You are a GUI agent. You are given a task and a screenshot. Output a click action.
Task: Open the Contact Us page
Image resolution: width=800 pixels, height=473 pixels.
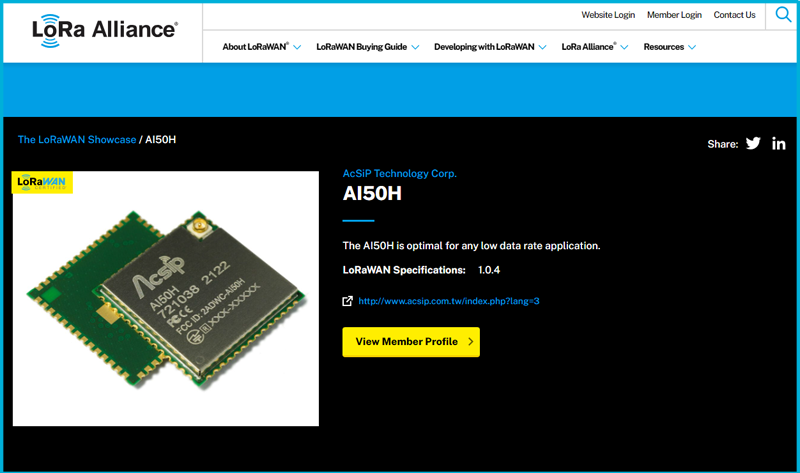[734, 15]
